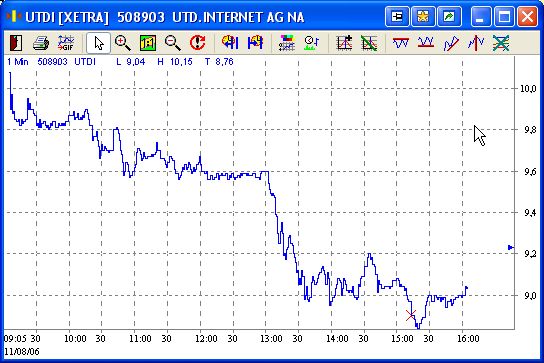Click the pie chart with right bracket icon
Image resolution: width=544 pixels, height=363 pixels.
pos(255,43)
